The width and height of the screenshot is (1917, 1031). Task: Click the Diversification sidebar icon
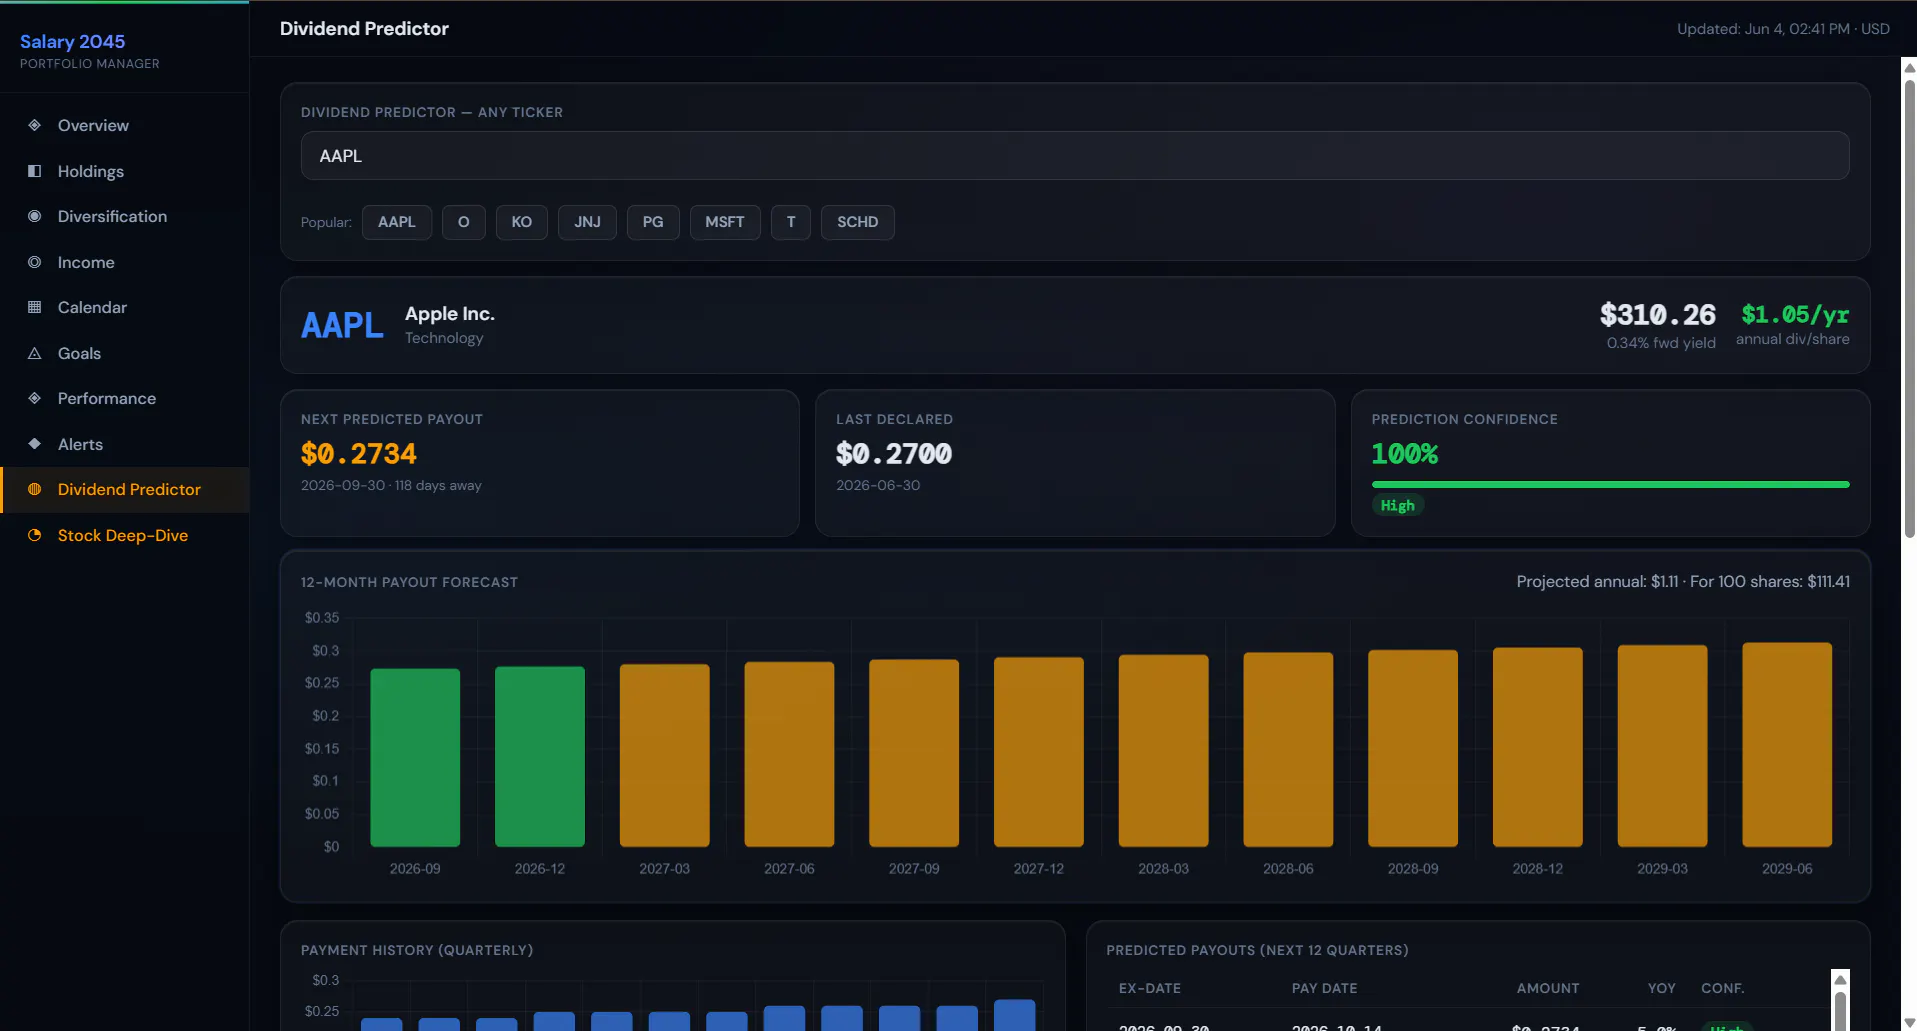coord(34,216)
